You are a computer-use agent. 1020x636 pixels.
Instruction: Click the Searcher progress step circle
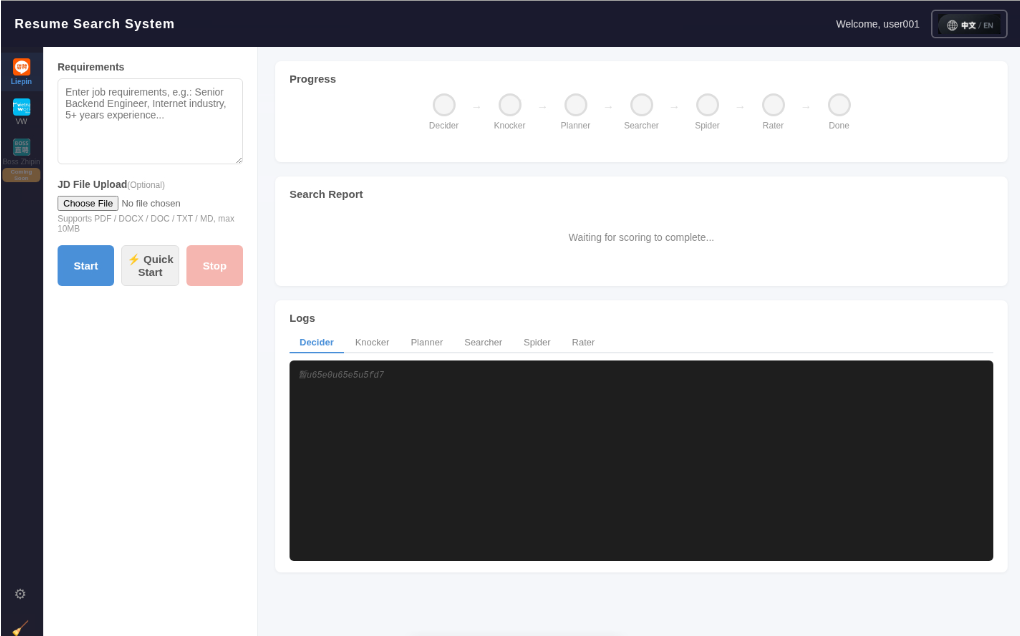641,105
